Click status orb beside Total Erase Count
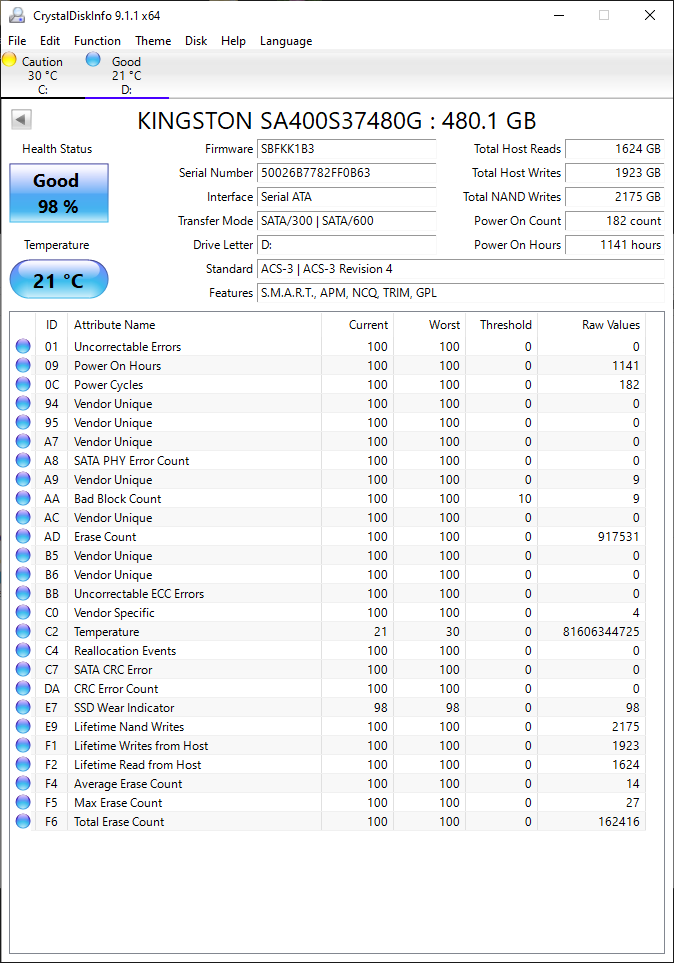The image size is (674, 963). 23,822
